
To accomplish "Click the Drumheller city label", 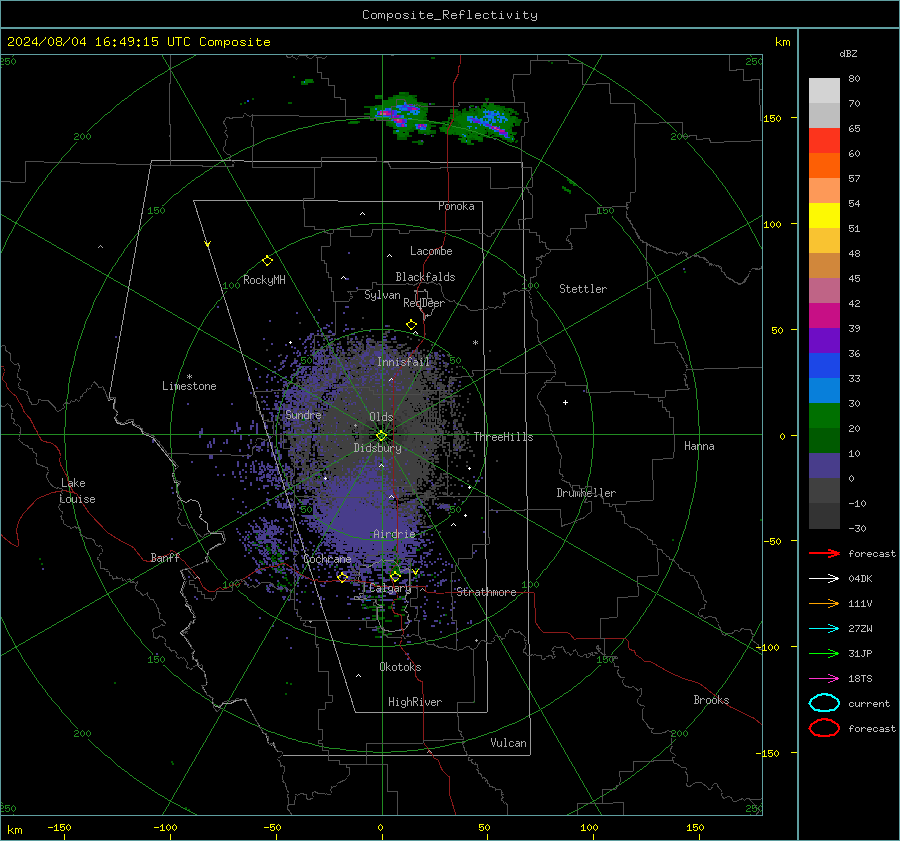I will click(586, 493).
